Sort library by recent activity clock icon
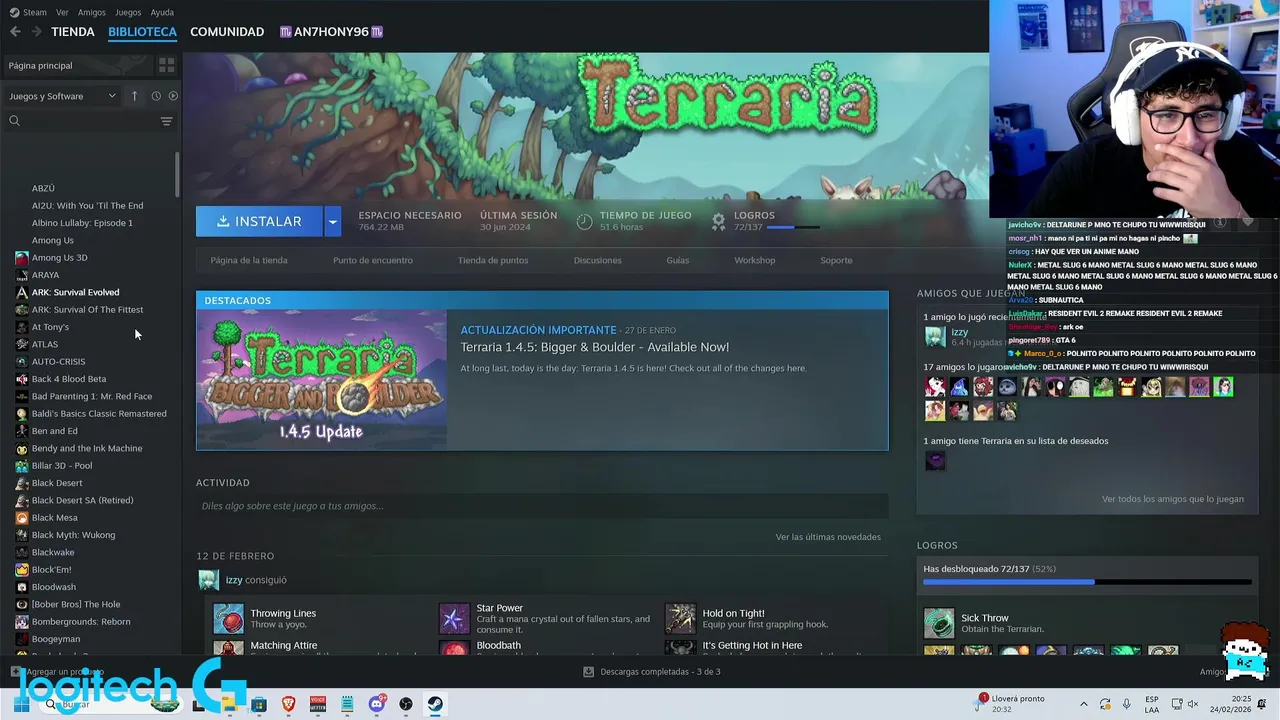The width and height of the screenshot is (1280, 720). click(x=156, y=96)
